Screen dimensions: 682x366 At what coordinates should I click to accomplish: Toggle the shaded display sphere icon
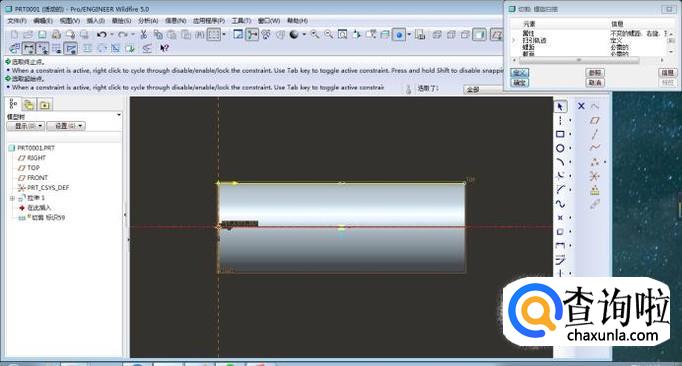click(294, 34)
